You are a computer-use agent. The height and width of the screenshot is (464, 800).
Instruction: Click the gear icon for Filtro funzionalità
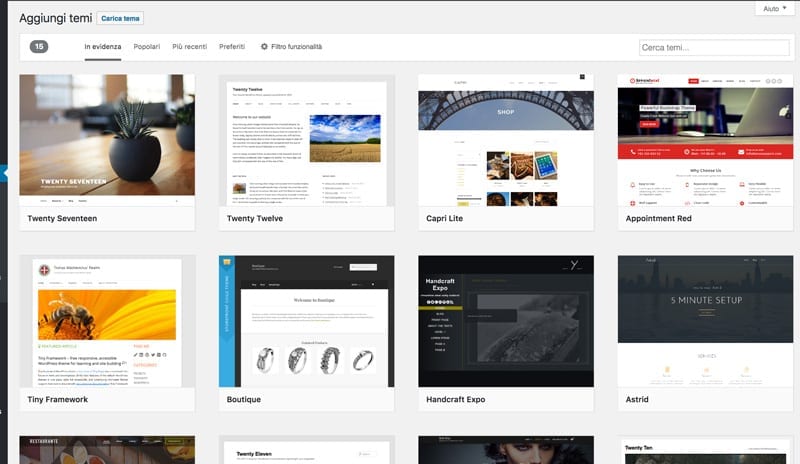click(x=265, y=47)
